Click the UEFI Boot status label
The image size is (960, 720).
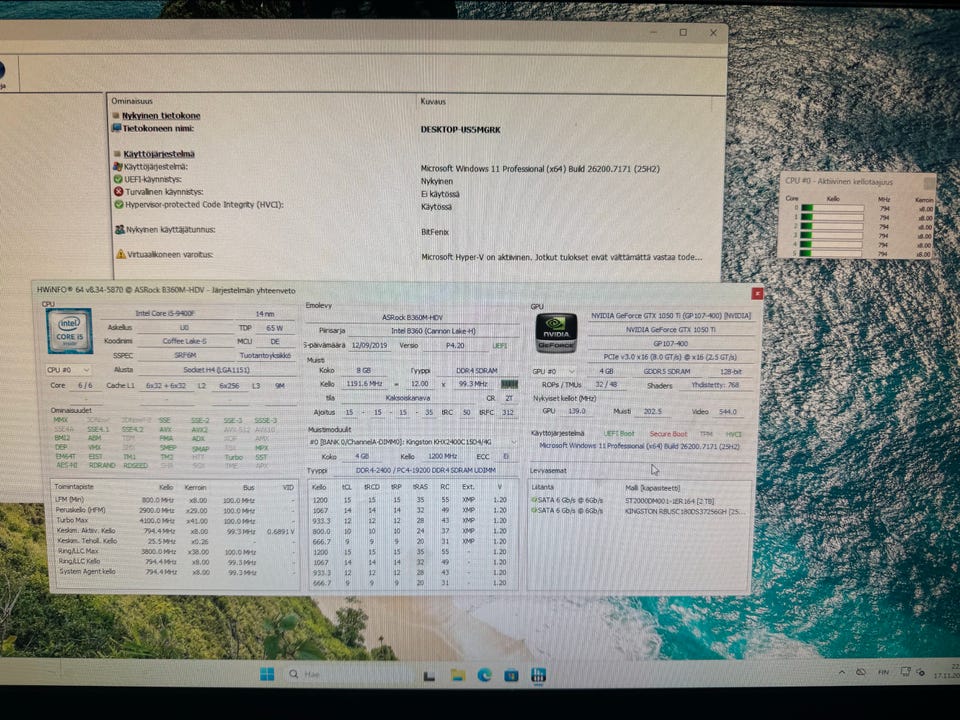619,434
